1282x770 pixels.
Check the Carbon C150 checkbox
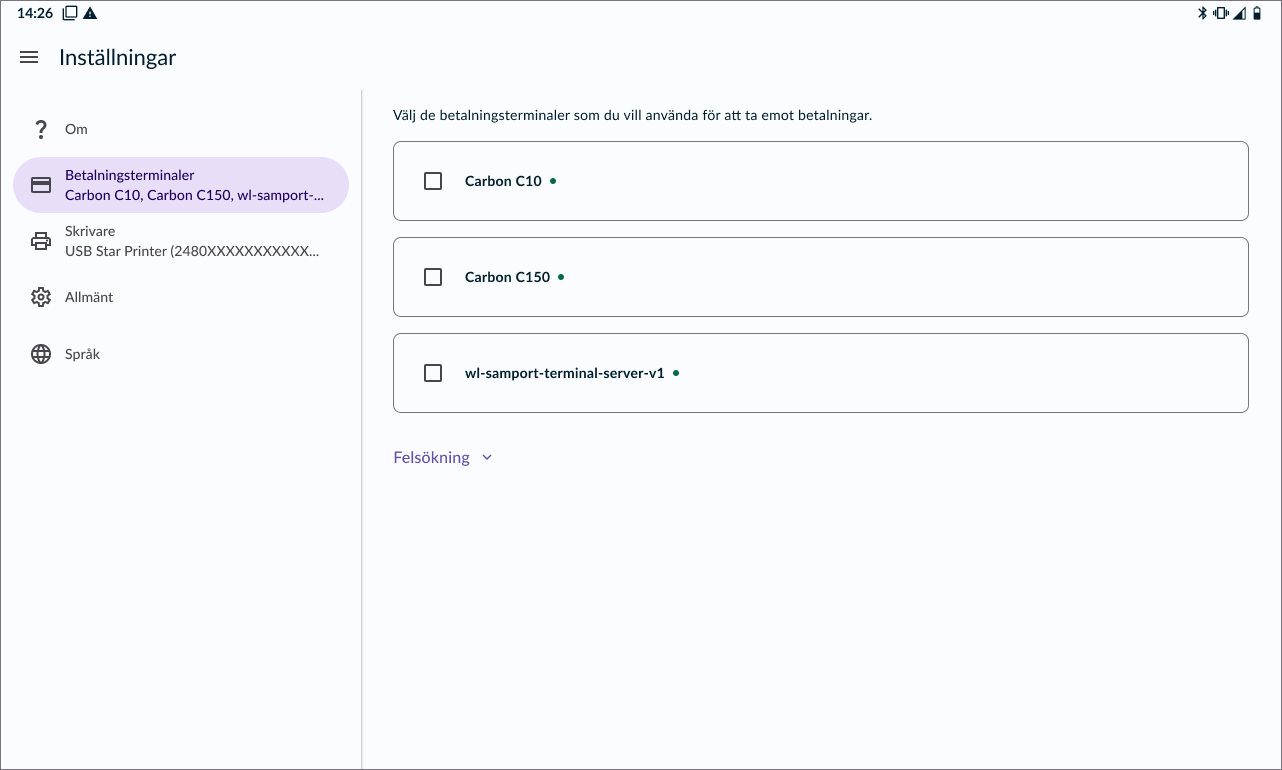click(x=433, y=277)
